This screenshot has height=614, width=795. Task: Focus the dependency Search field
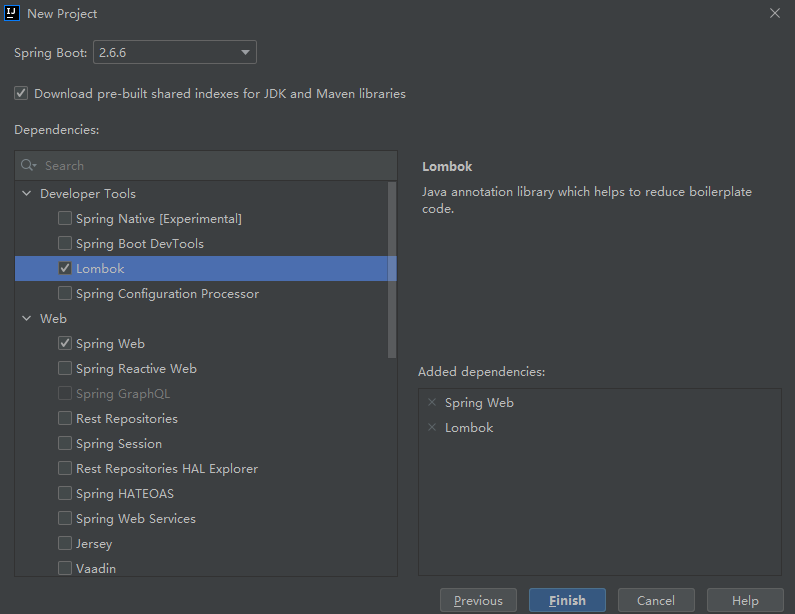(x=206, y=166)
